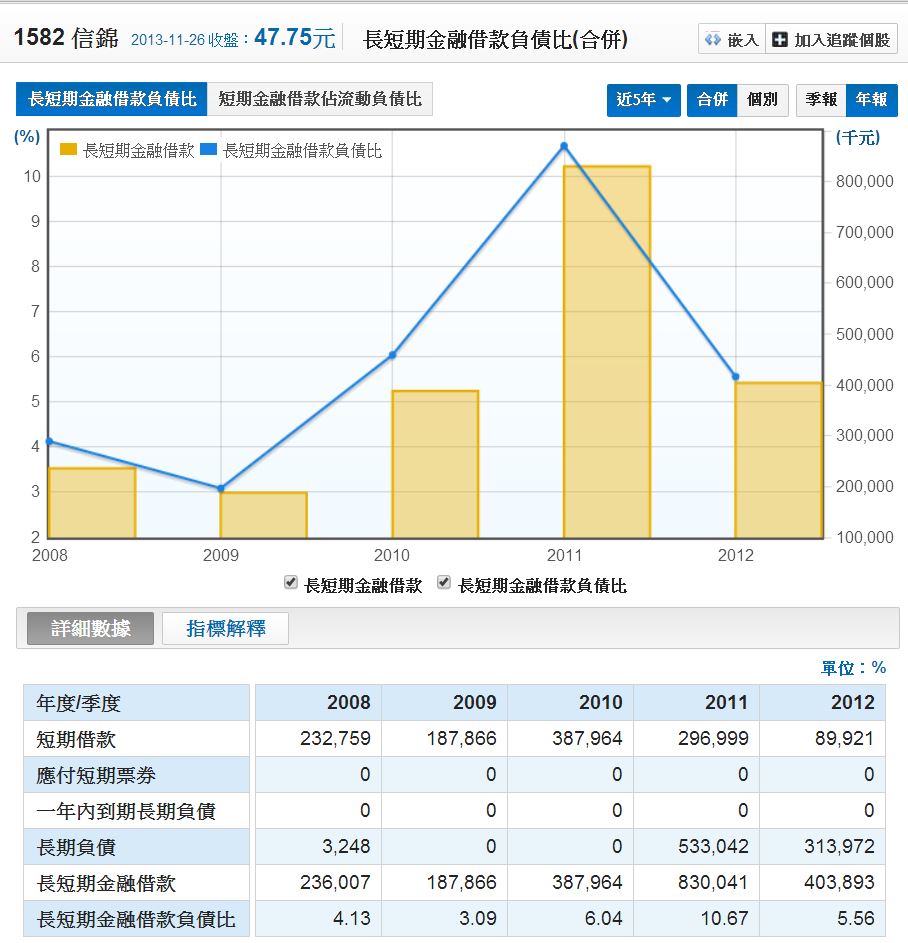Click the yellow 長短期金融借款 legend swatch
Viewport: 908px width, 943px height.
[x=68, y=150]
